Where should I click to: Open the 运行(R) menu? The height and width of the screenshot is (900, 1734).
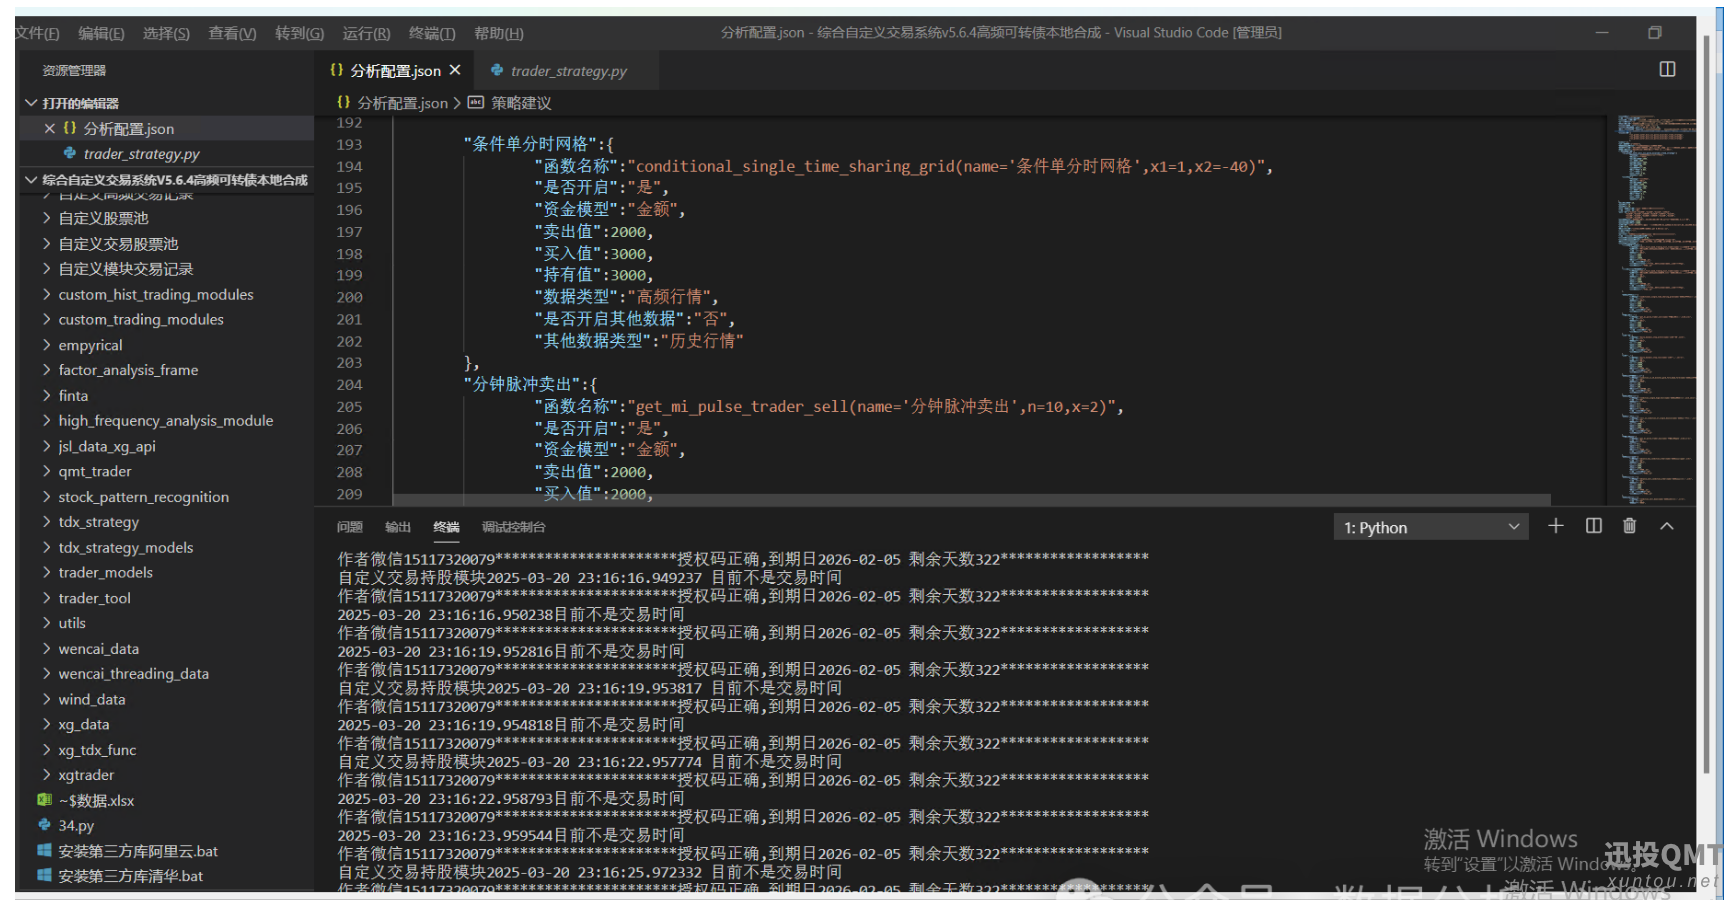point(366,33)
